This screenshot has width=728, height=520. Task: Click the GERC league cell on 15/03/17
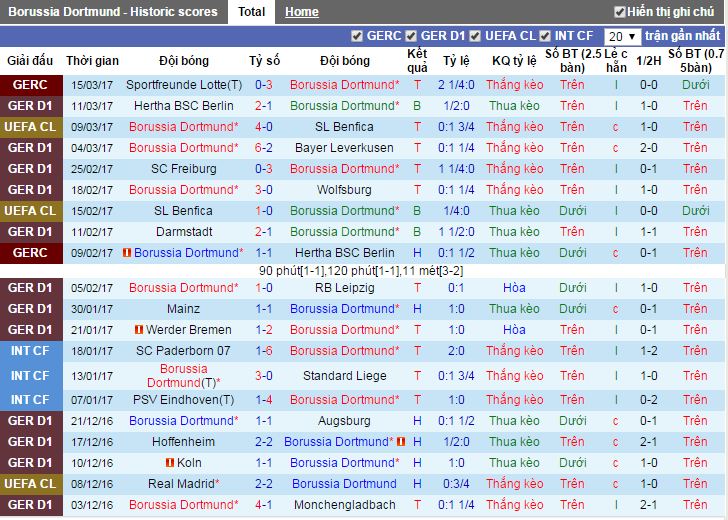point(31,85)
